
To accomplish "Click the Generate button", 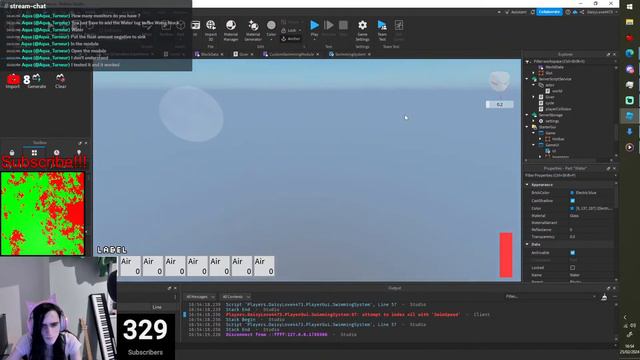I will (37, 81).
